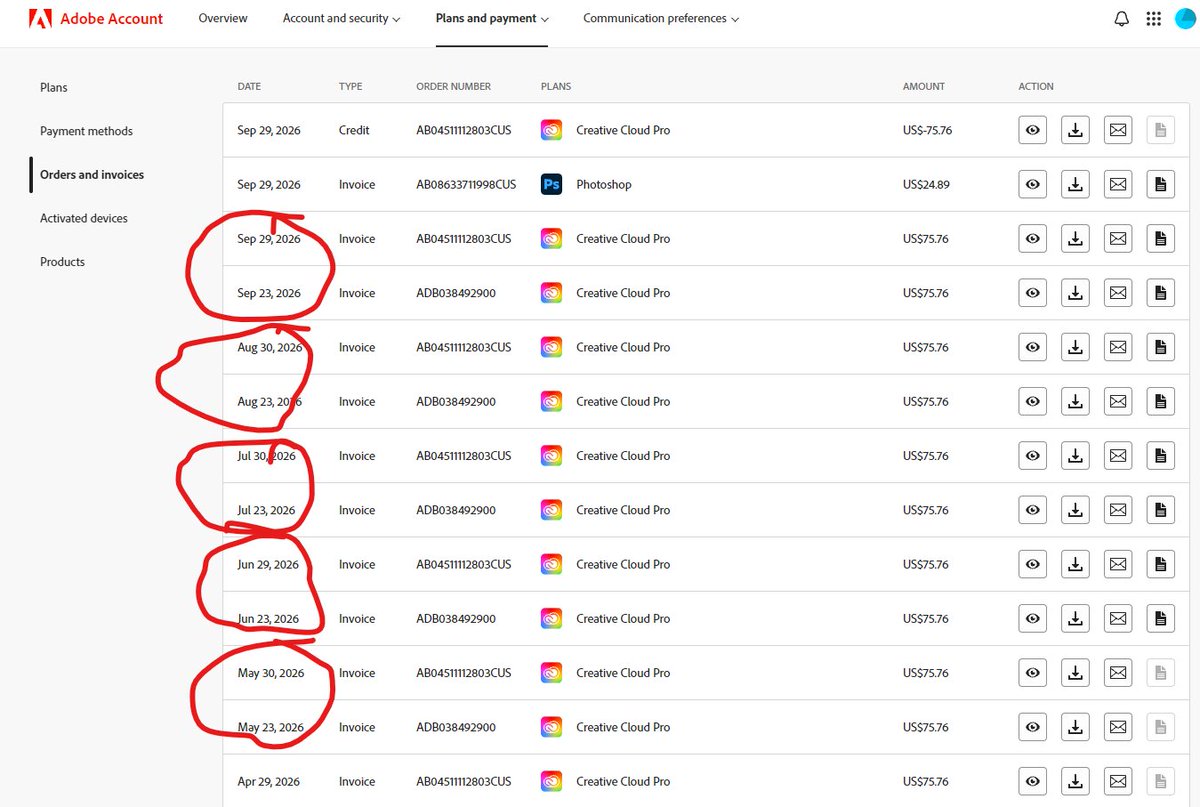Click the ORDER NUMBER column header
This screenshot has height=807, width=1200.
[x=453, y=87]
